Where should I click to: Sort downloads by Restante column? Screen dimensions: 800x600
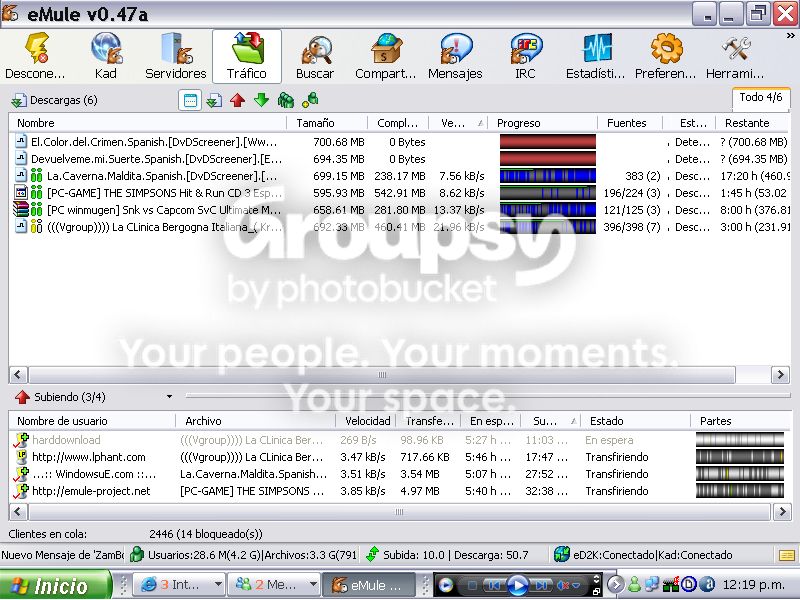[753, 123]
